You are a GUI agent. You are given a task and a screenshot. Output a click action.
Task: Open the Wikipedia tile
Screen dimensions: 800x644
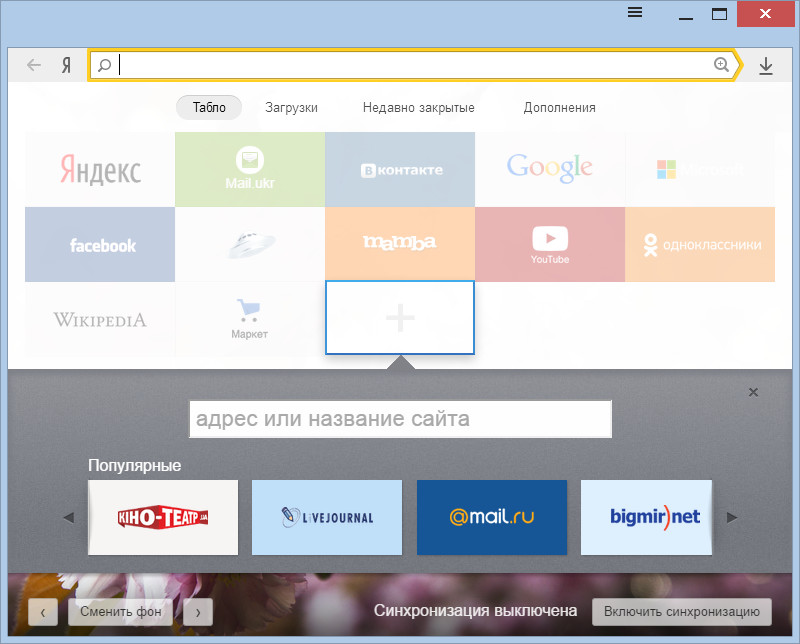coord(100,319)
